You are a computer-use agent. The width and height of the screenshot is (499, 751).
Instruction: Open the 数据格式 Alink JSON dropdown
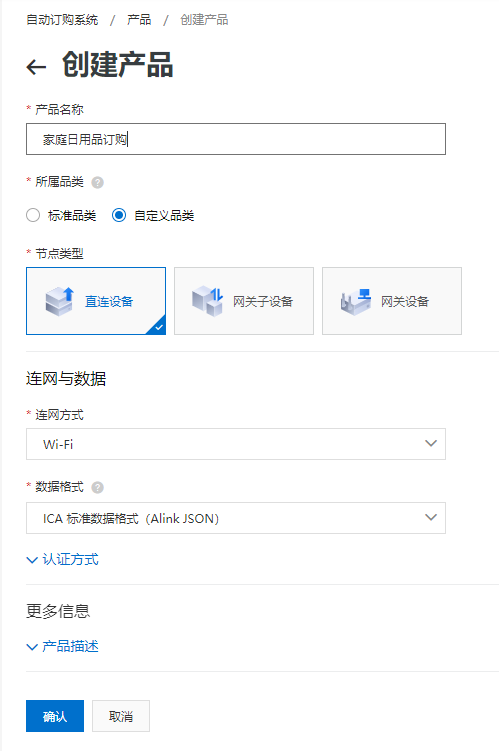tap(236, 518)
